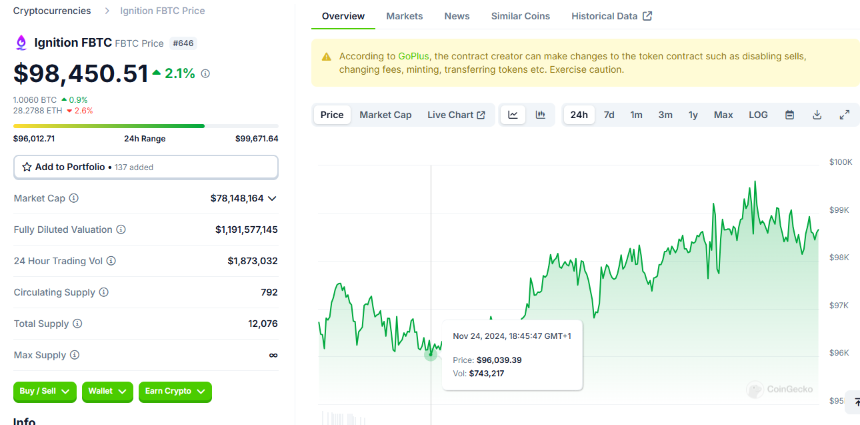Open Fully Diluted Valuation info icon
The height and width of the screenshot is (425, 860).
(121, 230)
